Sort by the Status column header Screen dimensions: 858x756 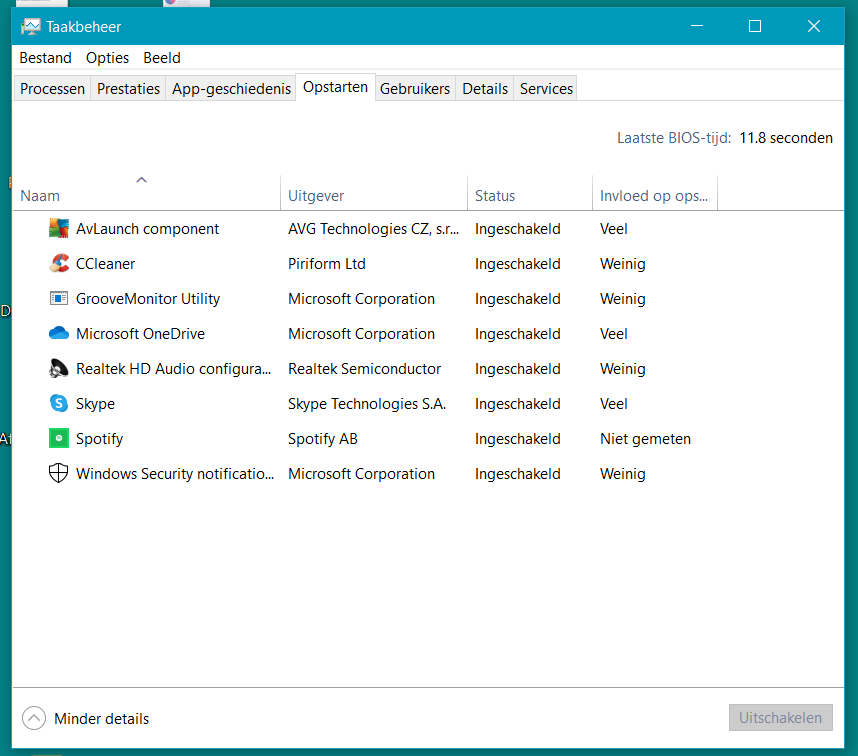495,196
